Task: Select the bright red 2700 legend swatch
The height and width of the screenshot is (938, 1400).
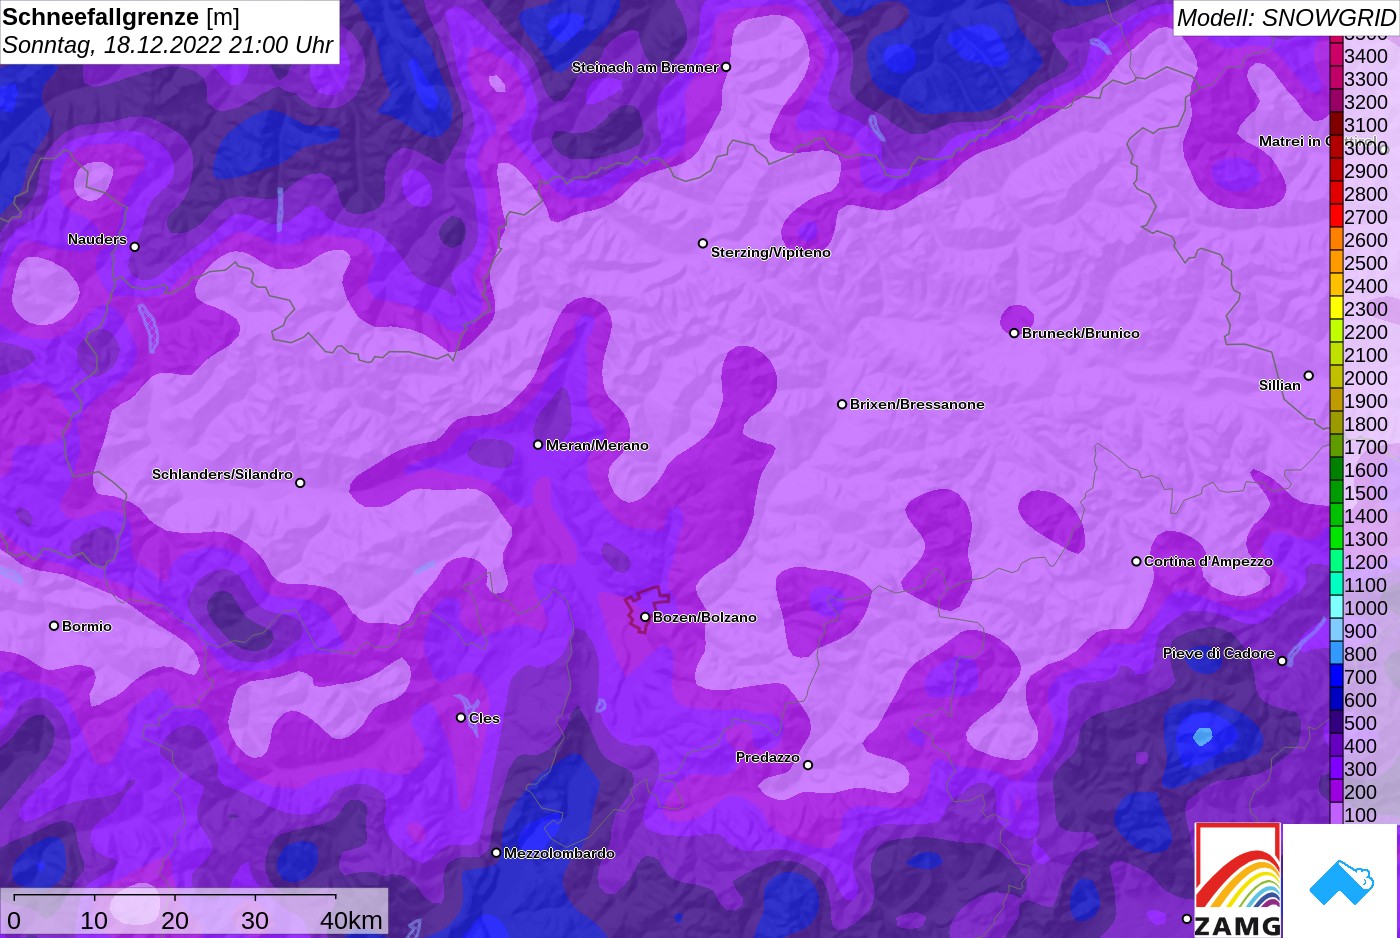Action: tap(1336, 216)
